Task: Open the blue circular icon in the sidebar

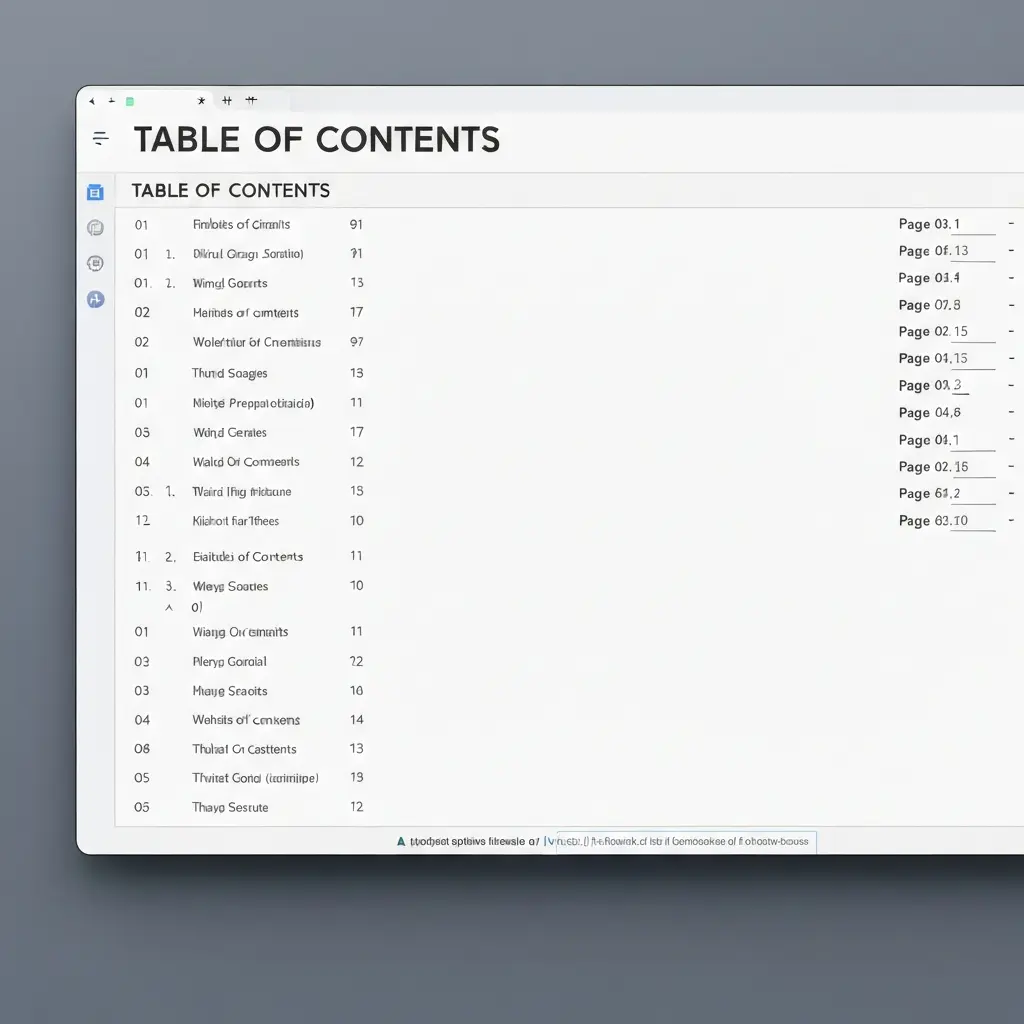Action: (95, 299)
